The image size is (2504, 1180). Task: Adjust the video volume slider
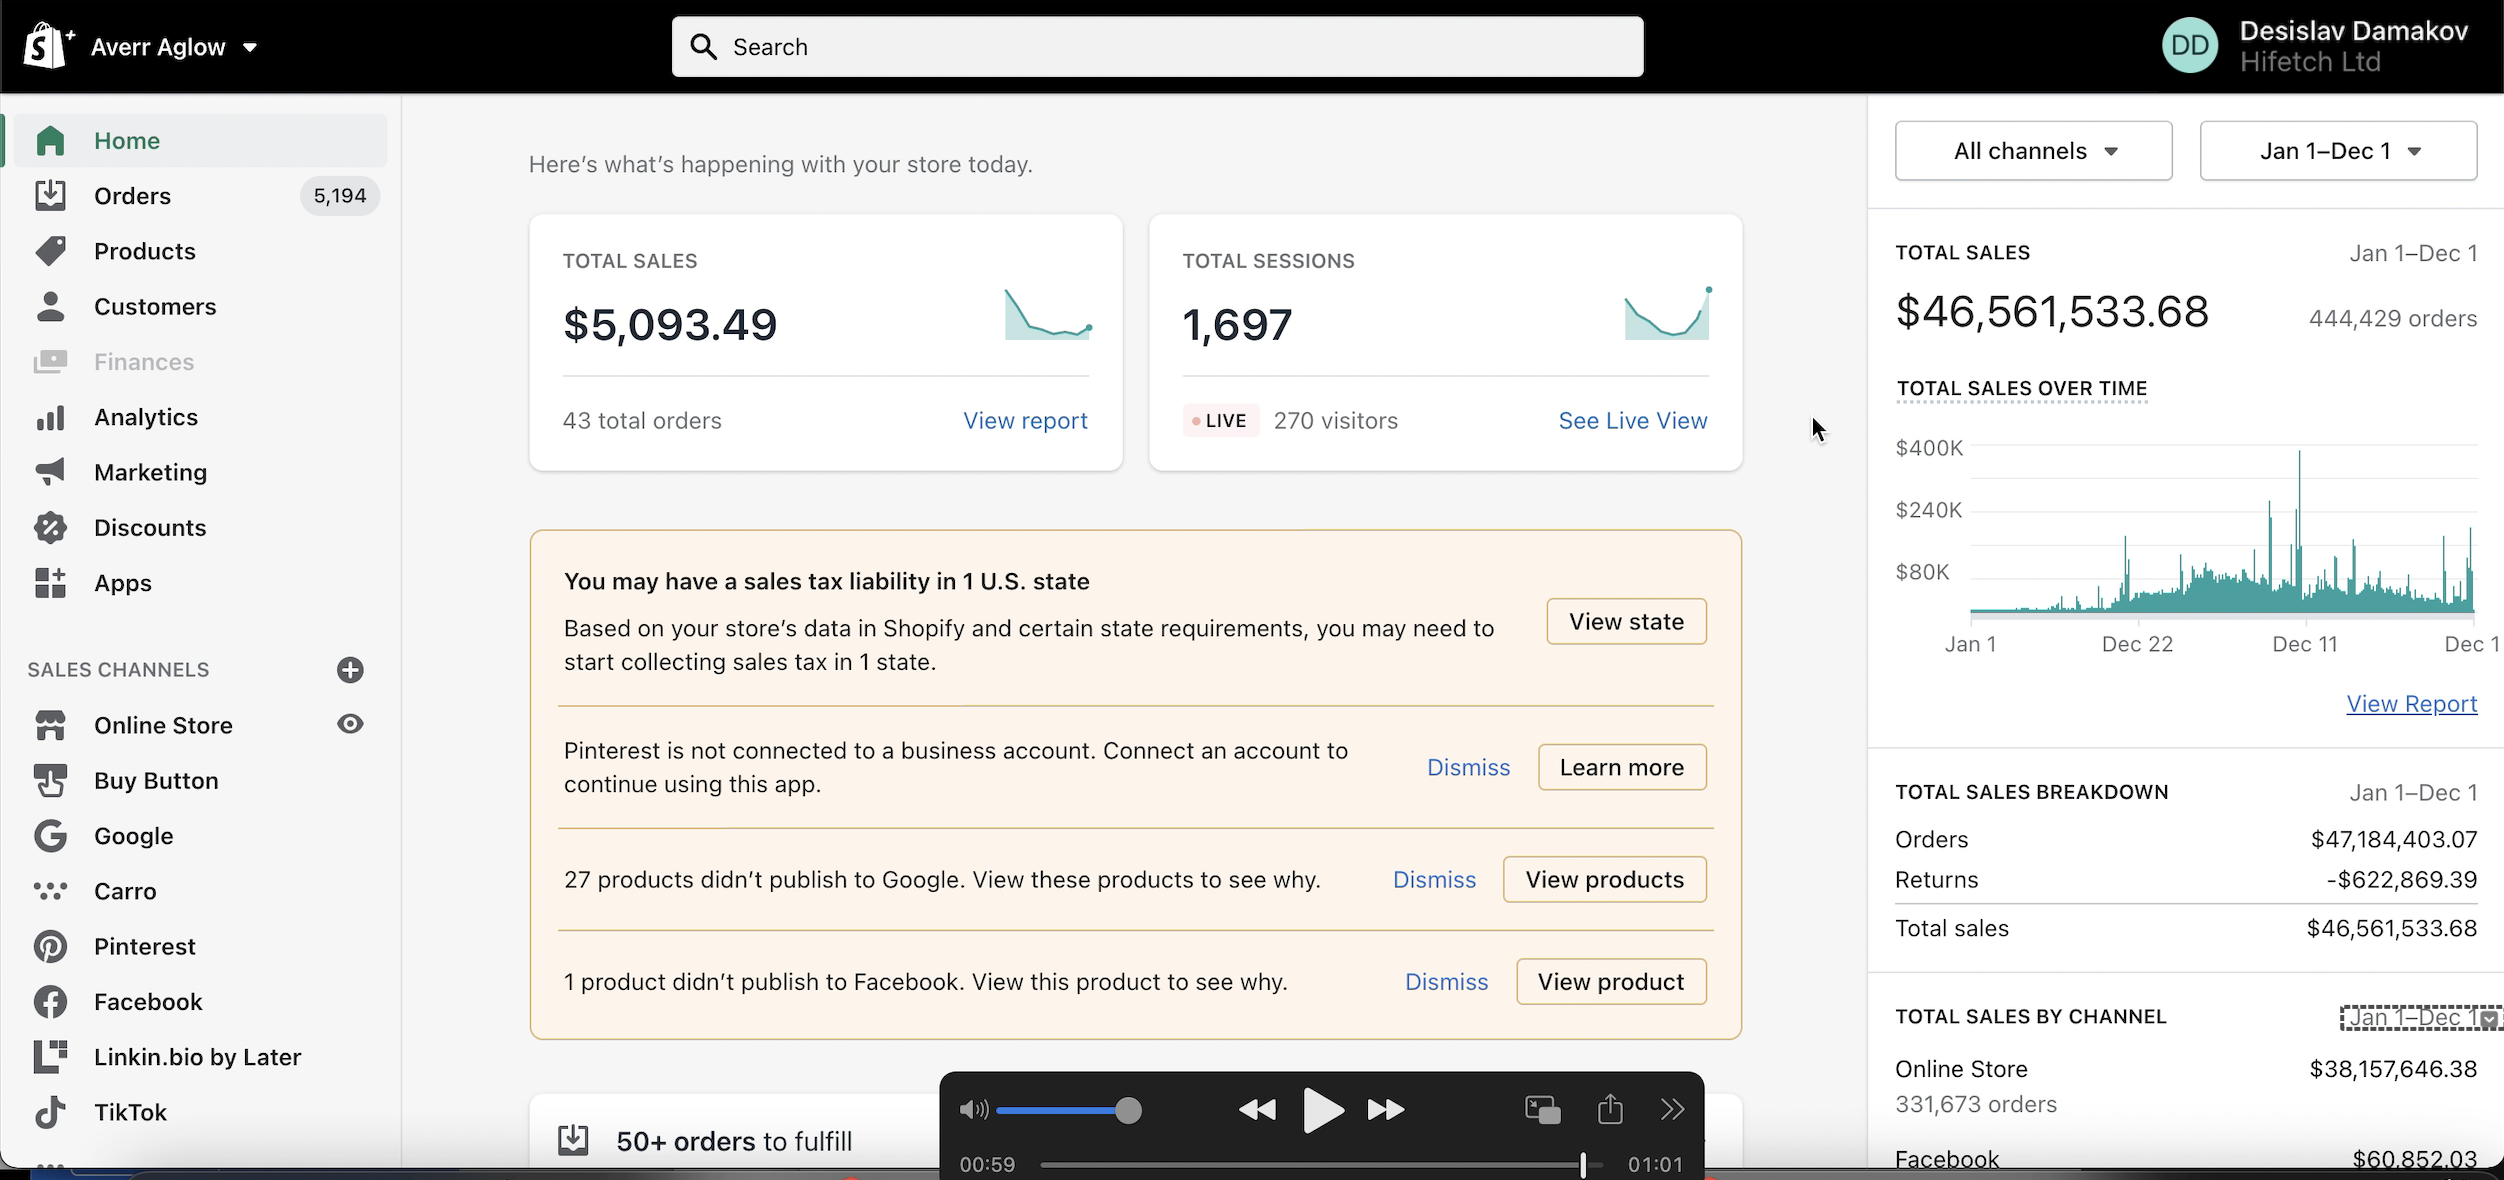1127,1110
